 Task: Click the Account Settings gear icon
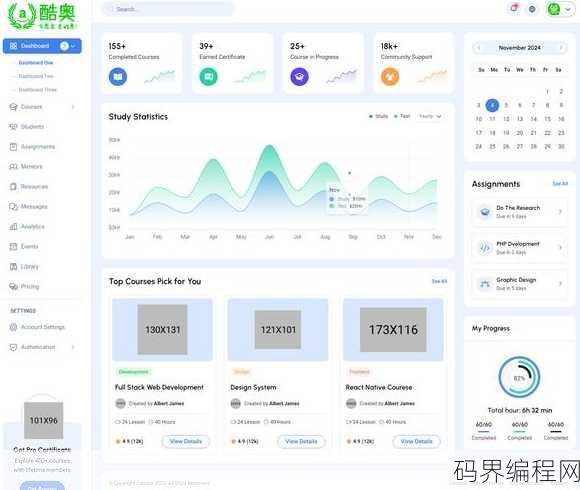coord(13,327)
